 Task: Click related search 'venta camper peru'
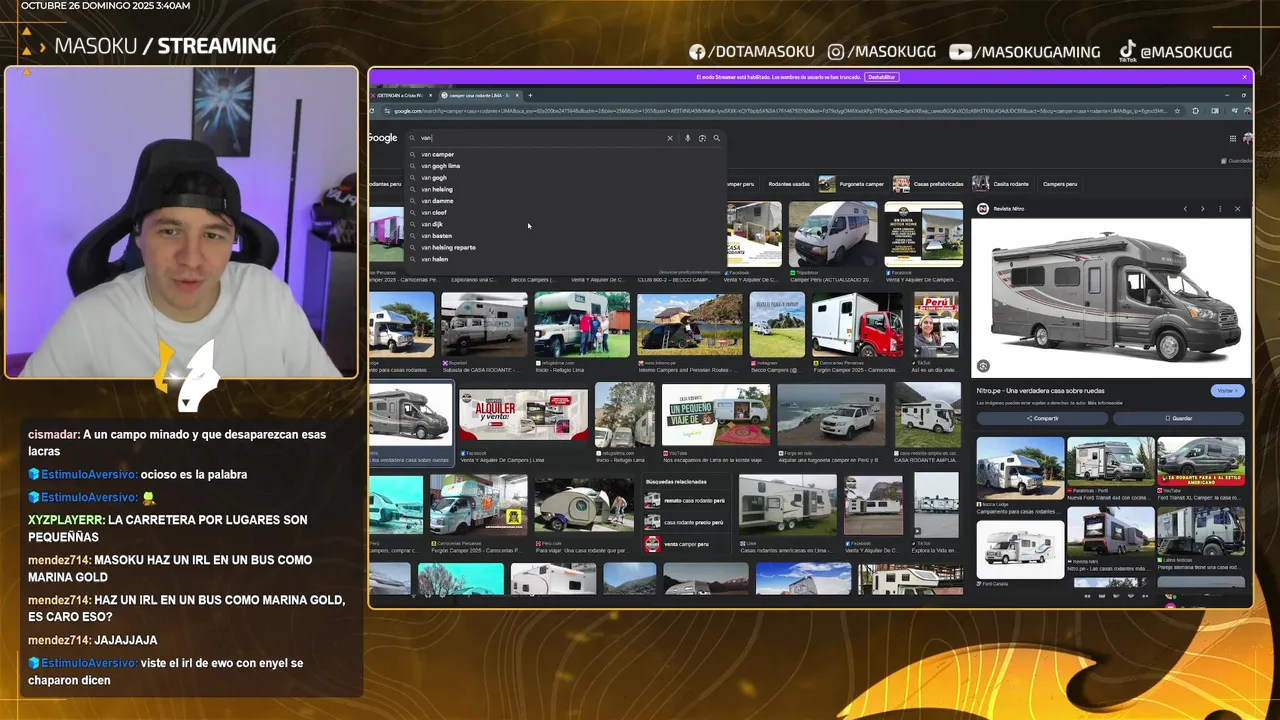pos(685,544)
